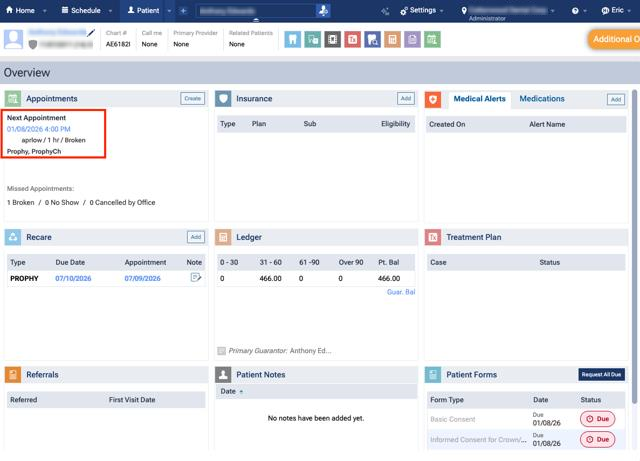Click the patient search icon in top bar

pyautogui.click(x=323, y=10)
